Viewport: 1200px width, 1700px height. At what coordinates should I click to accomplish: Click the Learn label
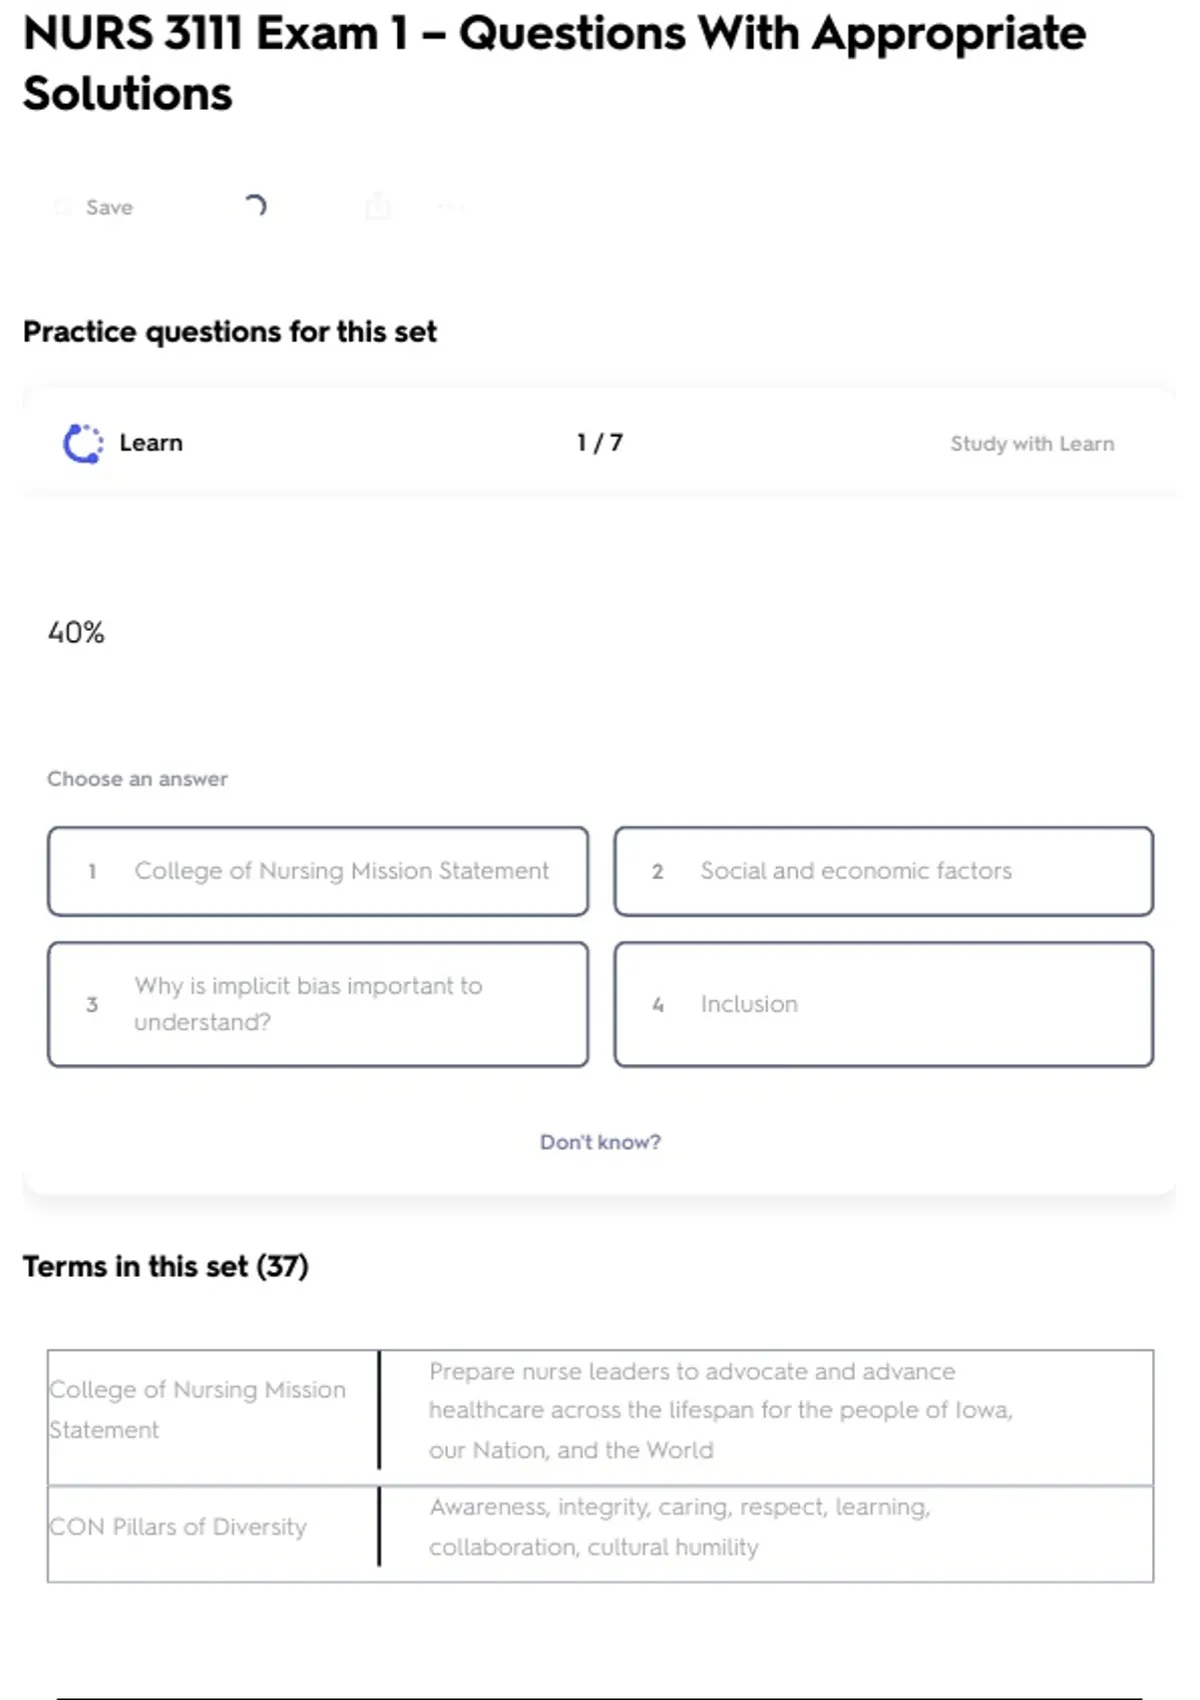click(151, 443)
